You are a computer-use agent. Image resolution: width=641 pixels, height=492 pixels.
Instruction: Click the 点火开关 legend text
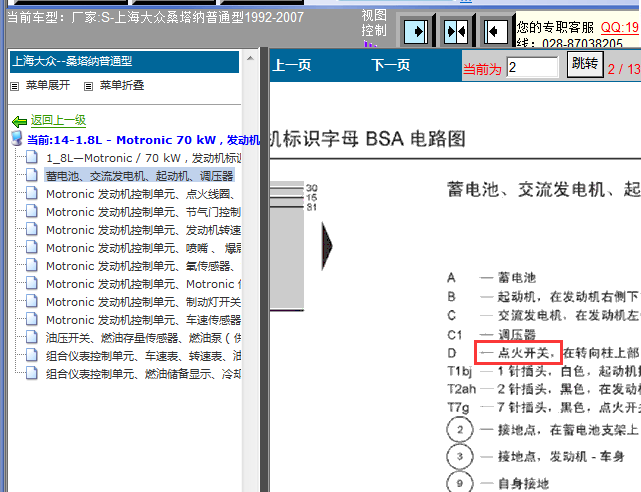[x=524, y=352]
